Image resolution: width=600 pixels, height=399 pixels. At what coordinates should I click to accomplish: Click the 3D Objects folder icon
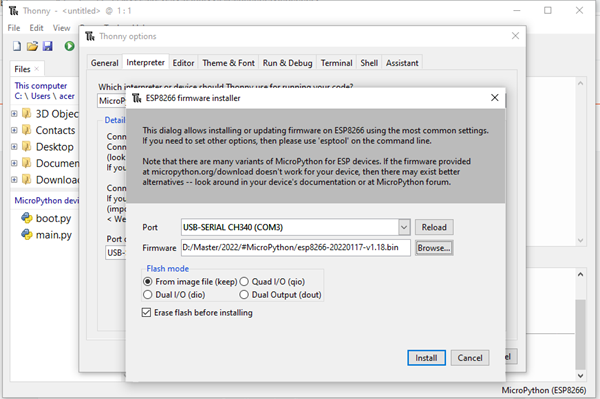[x=26, y=114]
